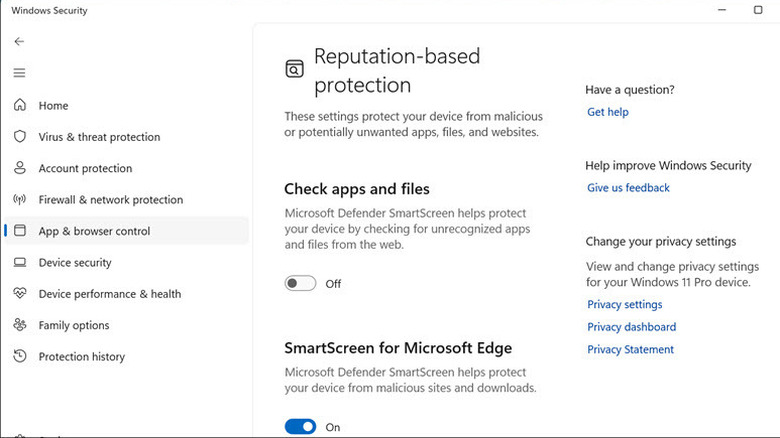Click the Virus & threat protection shield icon
Viewport: 780px width, 438px height.
tap(19, 137)
